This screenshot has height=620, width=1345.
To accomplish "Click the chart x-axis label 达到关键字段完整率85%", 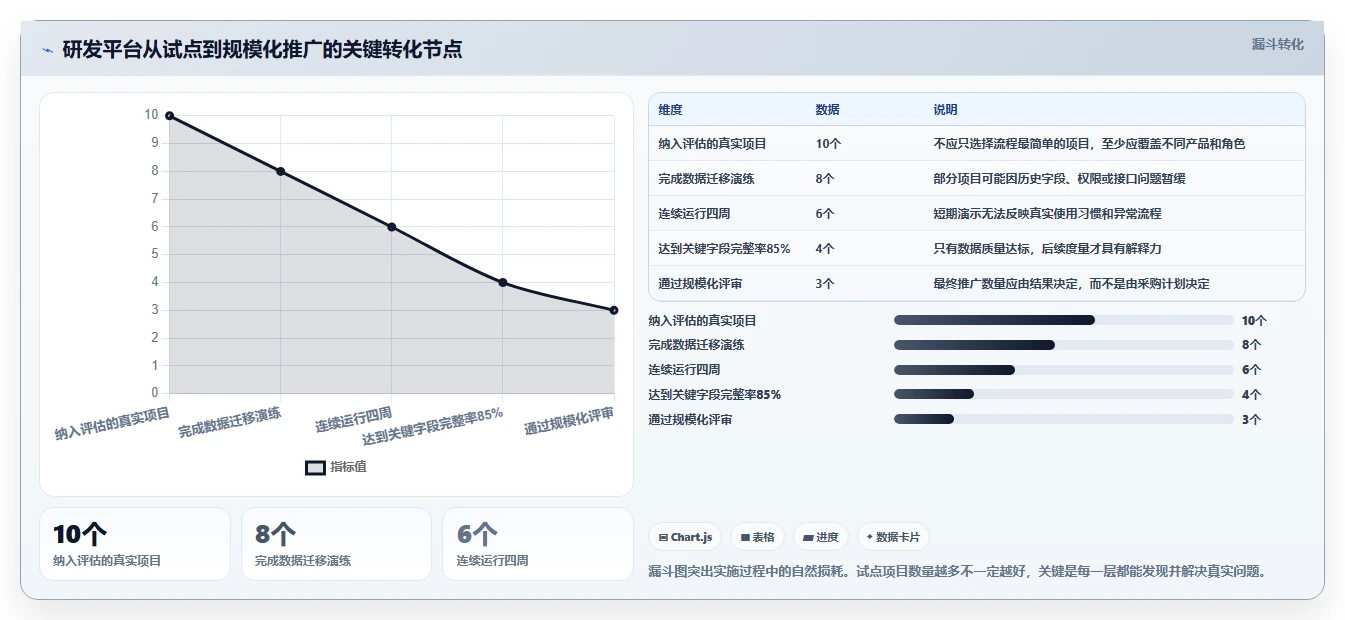I will coord(432,425).
